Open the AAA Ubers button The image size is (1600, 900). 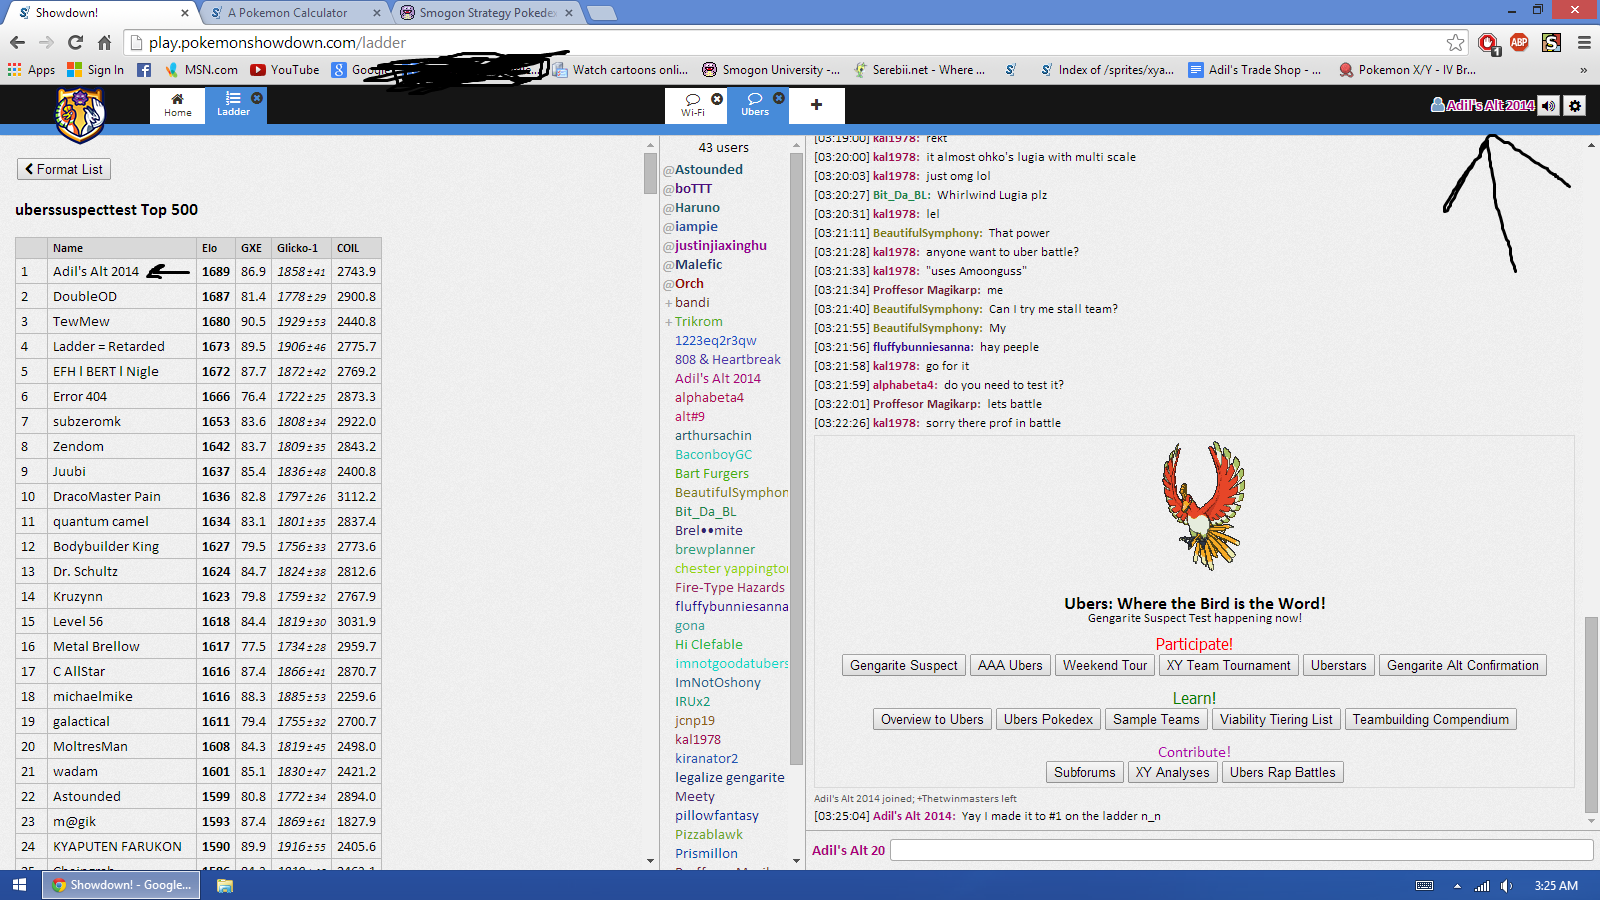(1010, 665)
